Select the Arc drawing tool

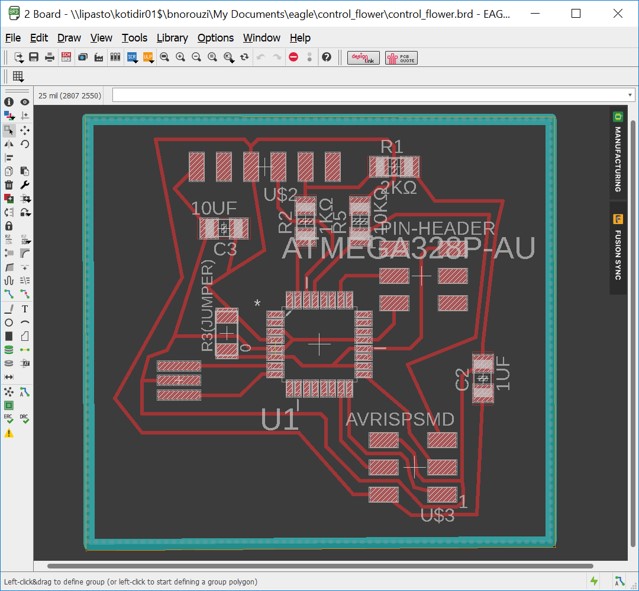pyautogui.click(x=25, y=323)
